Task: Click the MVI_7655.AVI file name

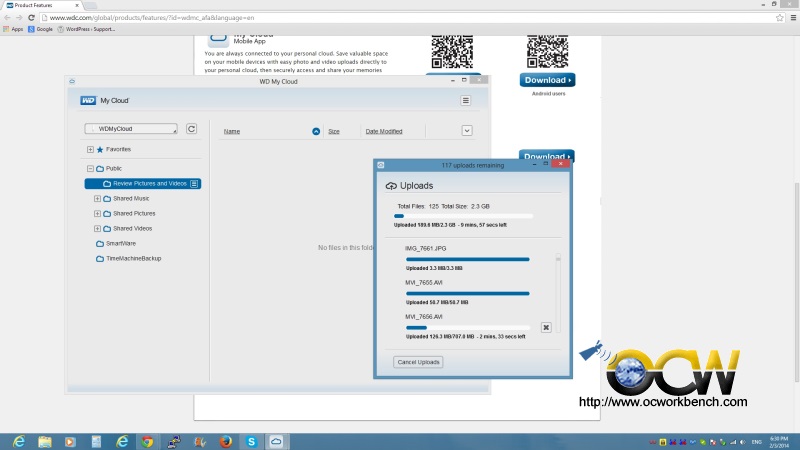Action: coord(423,283)
